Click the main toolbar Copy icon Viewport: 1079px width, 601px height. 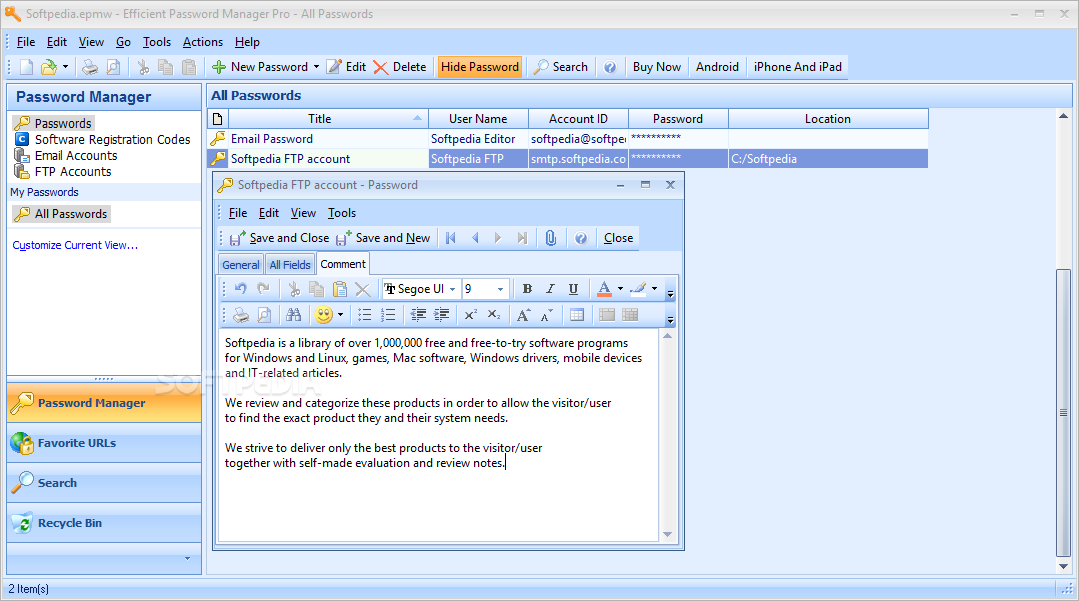point(166,67)
